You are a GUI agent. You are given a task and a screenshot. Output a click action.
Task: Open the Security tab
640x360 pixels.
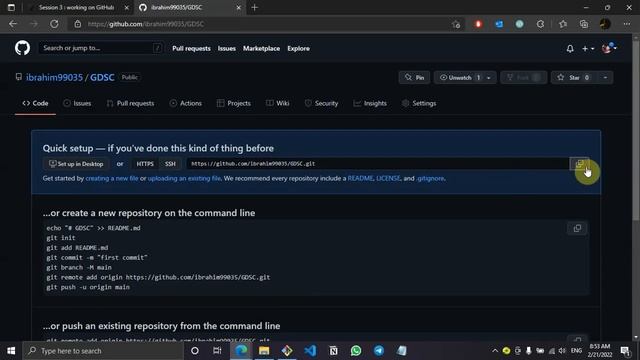(x=322, y=103)
